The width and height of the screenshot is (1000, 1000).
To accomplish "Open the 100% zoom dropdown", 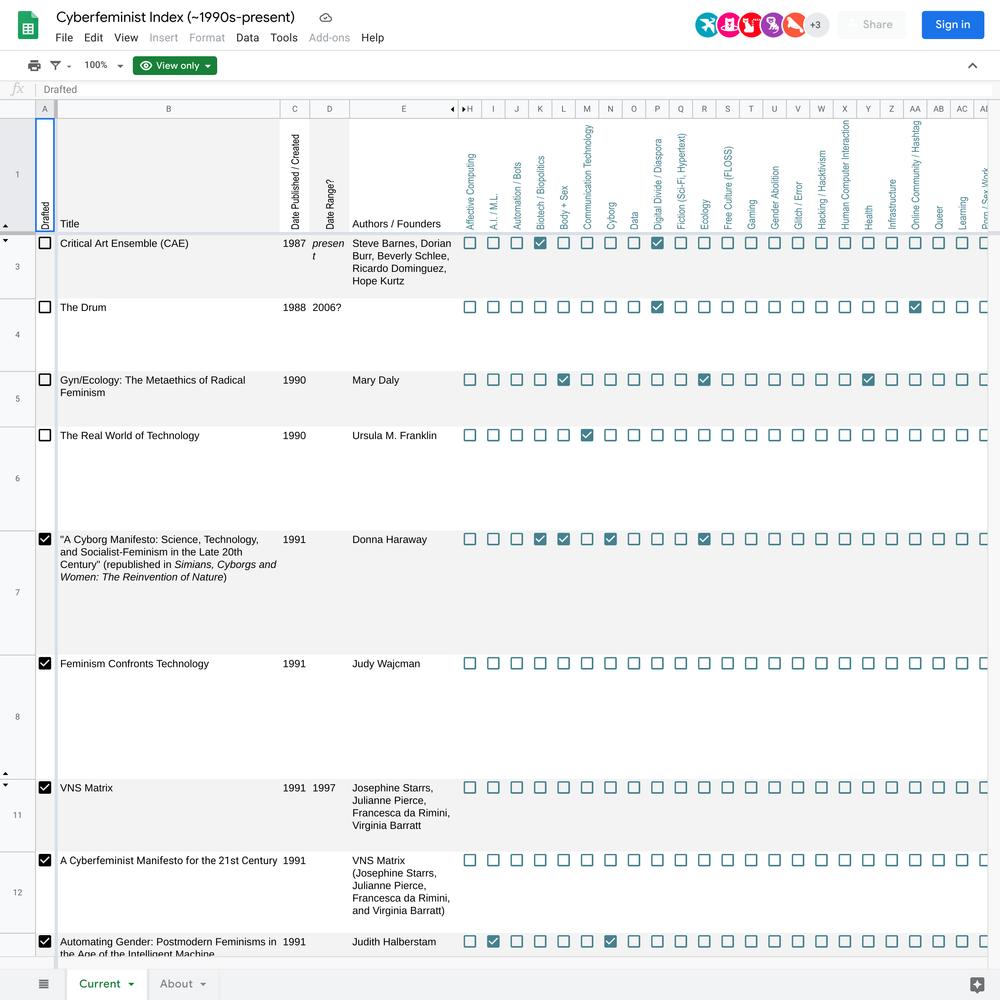I will coord(103,65).
